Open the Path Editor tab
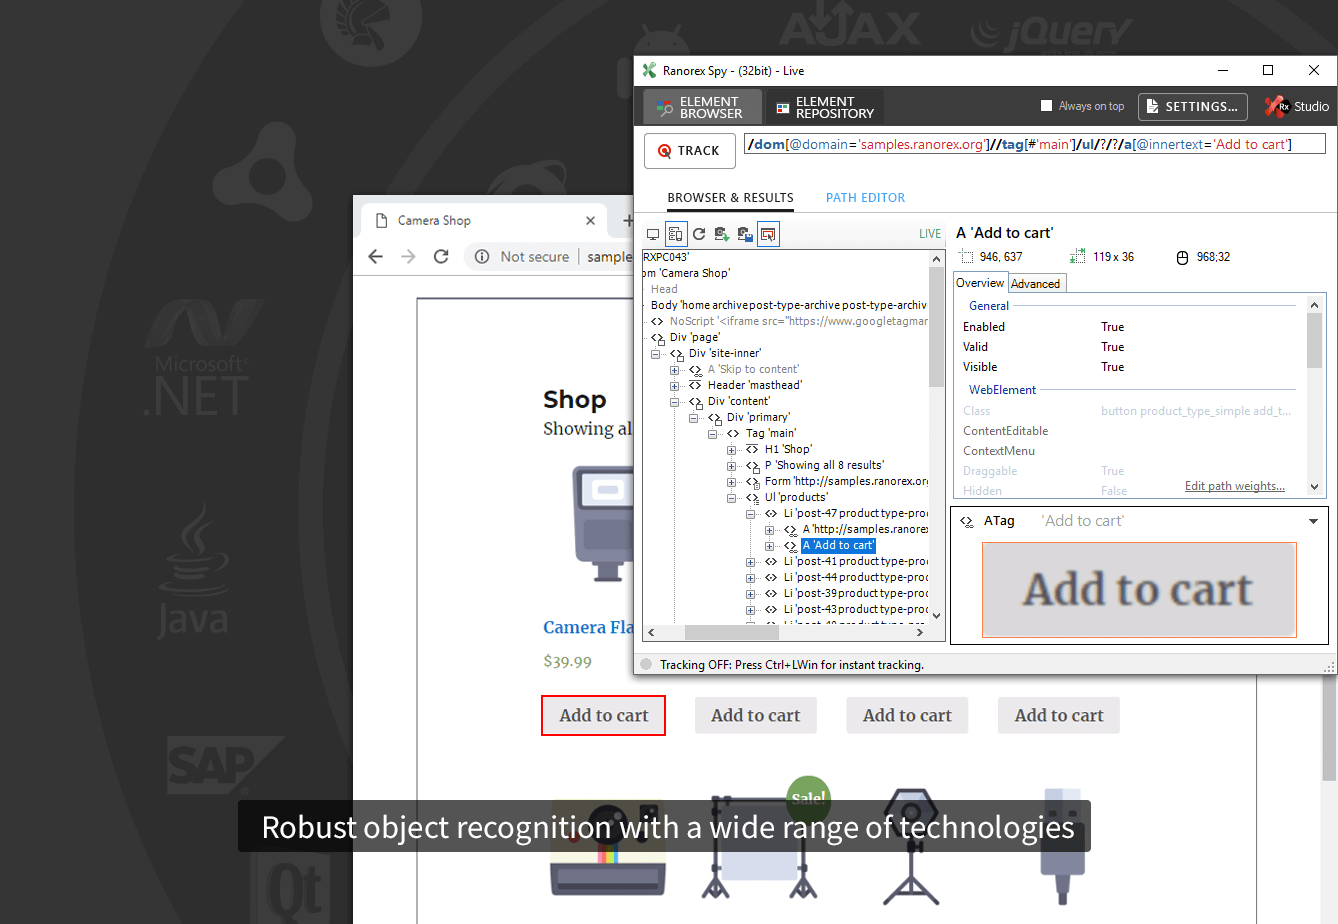The image size is (1338, 924). coord(865,198)
